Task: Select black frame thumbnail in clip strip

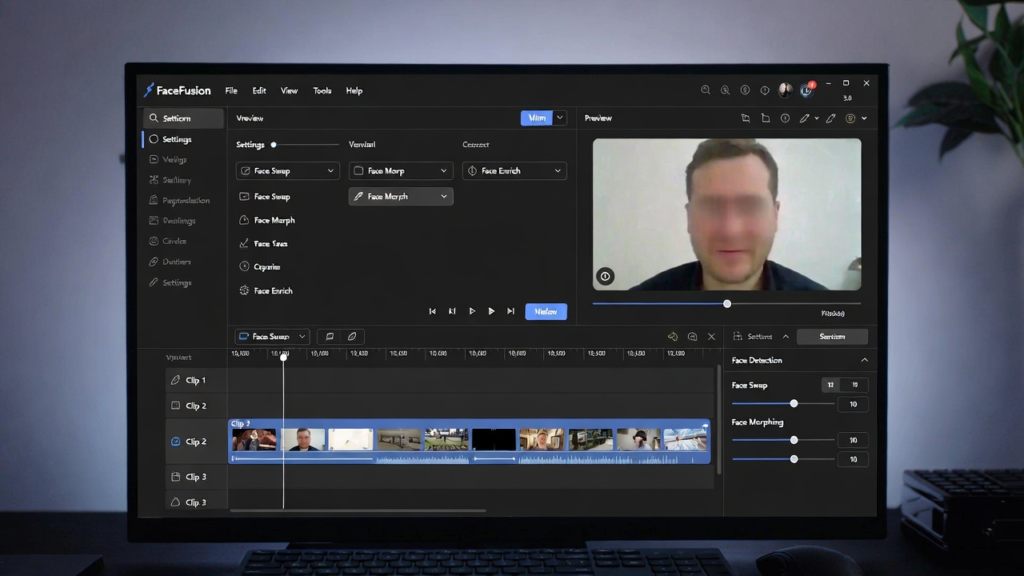Action: pyautogui.click(x=494, y=440)
